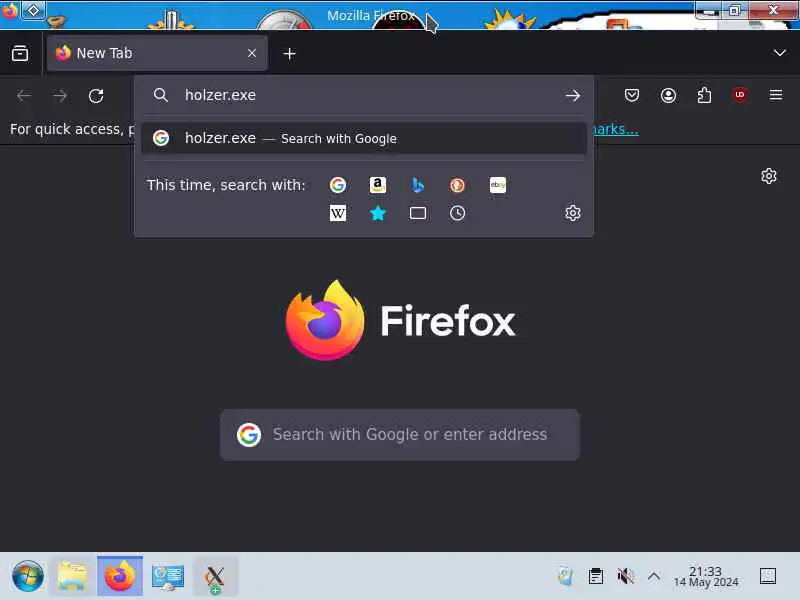Search this time with DuckDuckGo

(x=458, y=185)
